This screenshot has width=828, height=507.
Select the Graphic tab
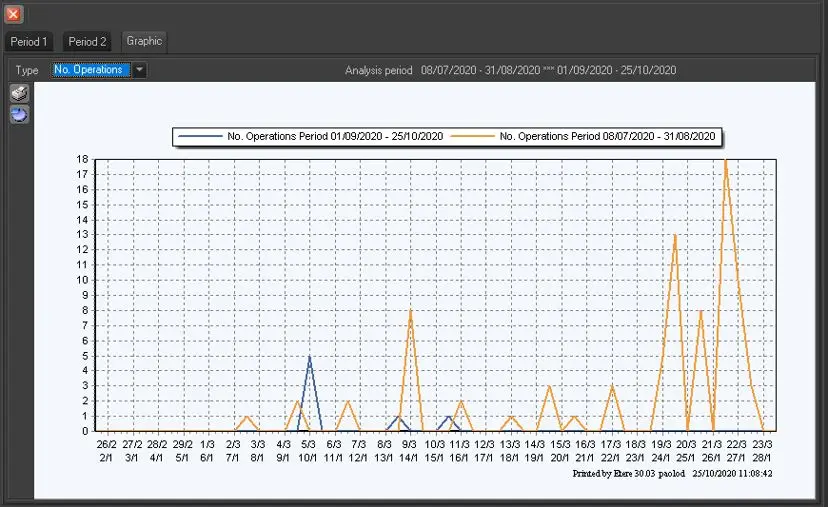[x=144, y=42]
